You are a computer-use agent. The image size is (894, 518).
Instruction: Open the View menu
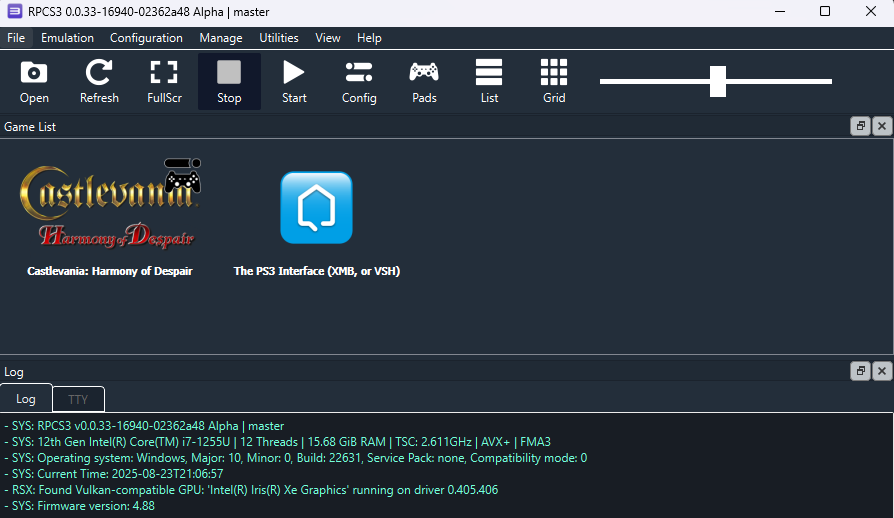tap(328, 38)
